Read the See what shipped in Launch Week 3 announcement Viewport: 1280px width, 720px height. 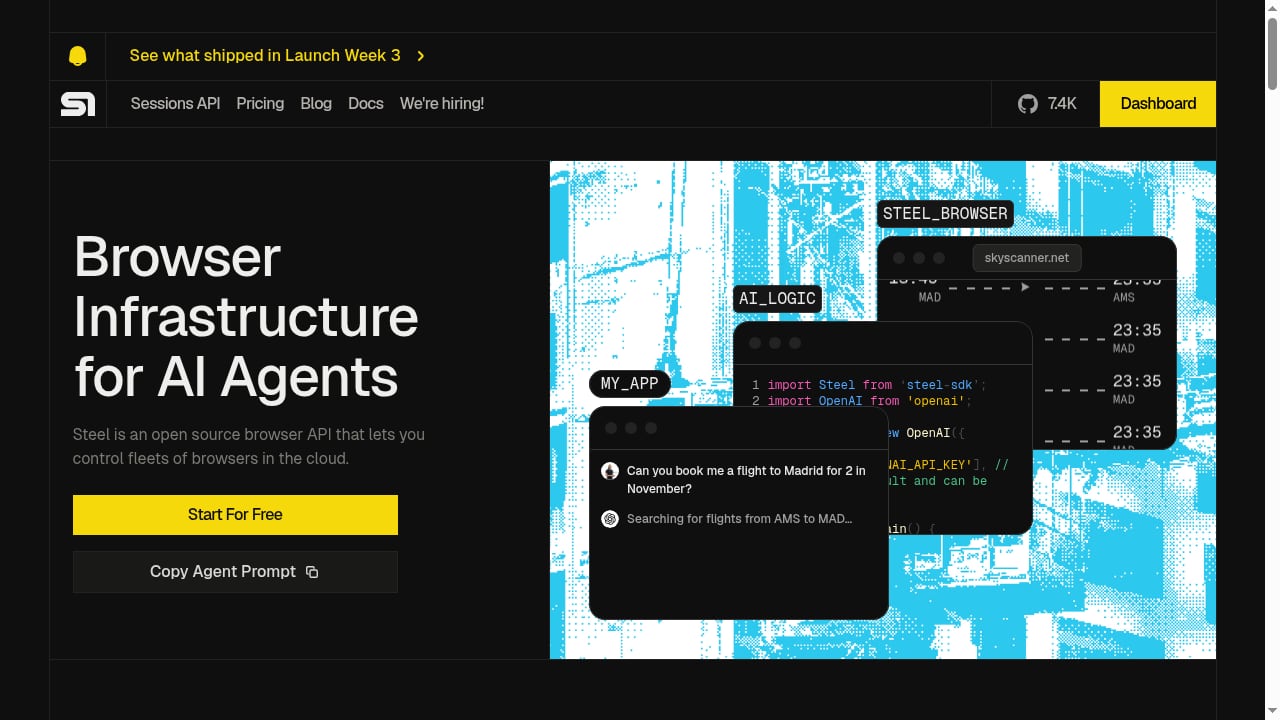coord(265,56)
